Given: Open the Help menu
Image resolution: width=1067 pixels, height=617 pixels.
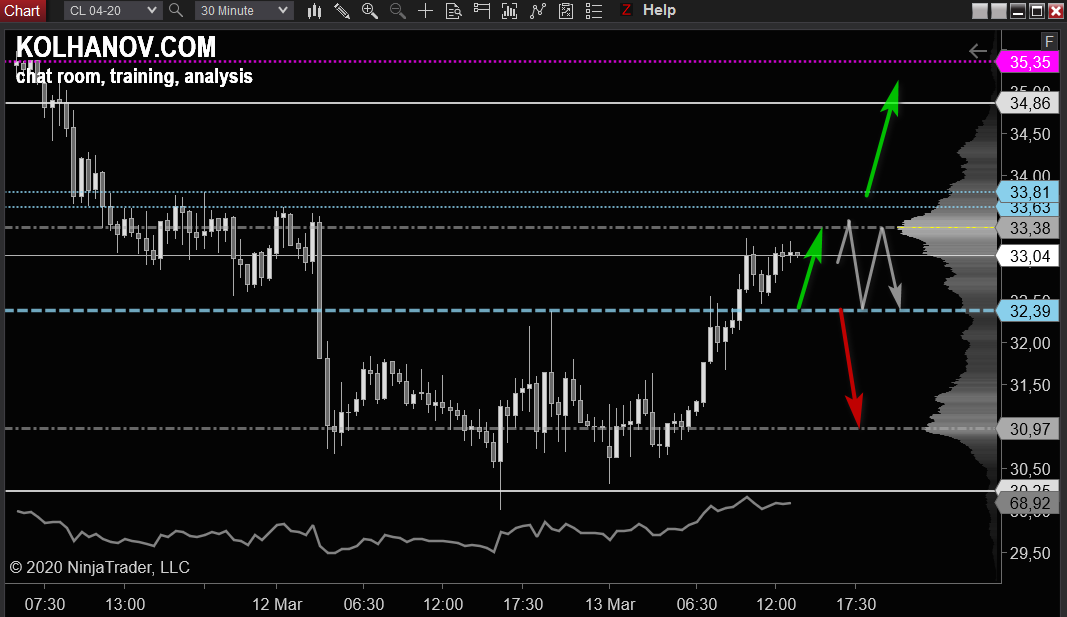Looking at the screenshot, I should [x=659, y=10].
